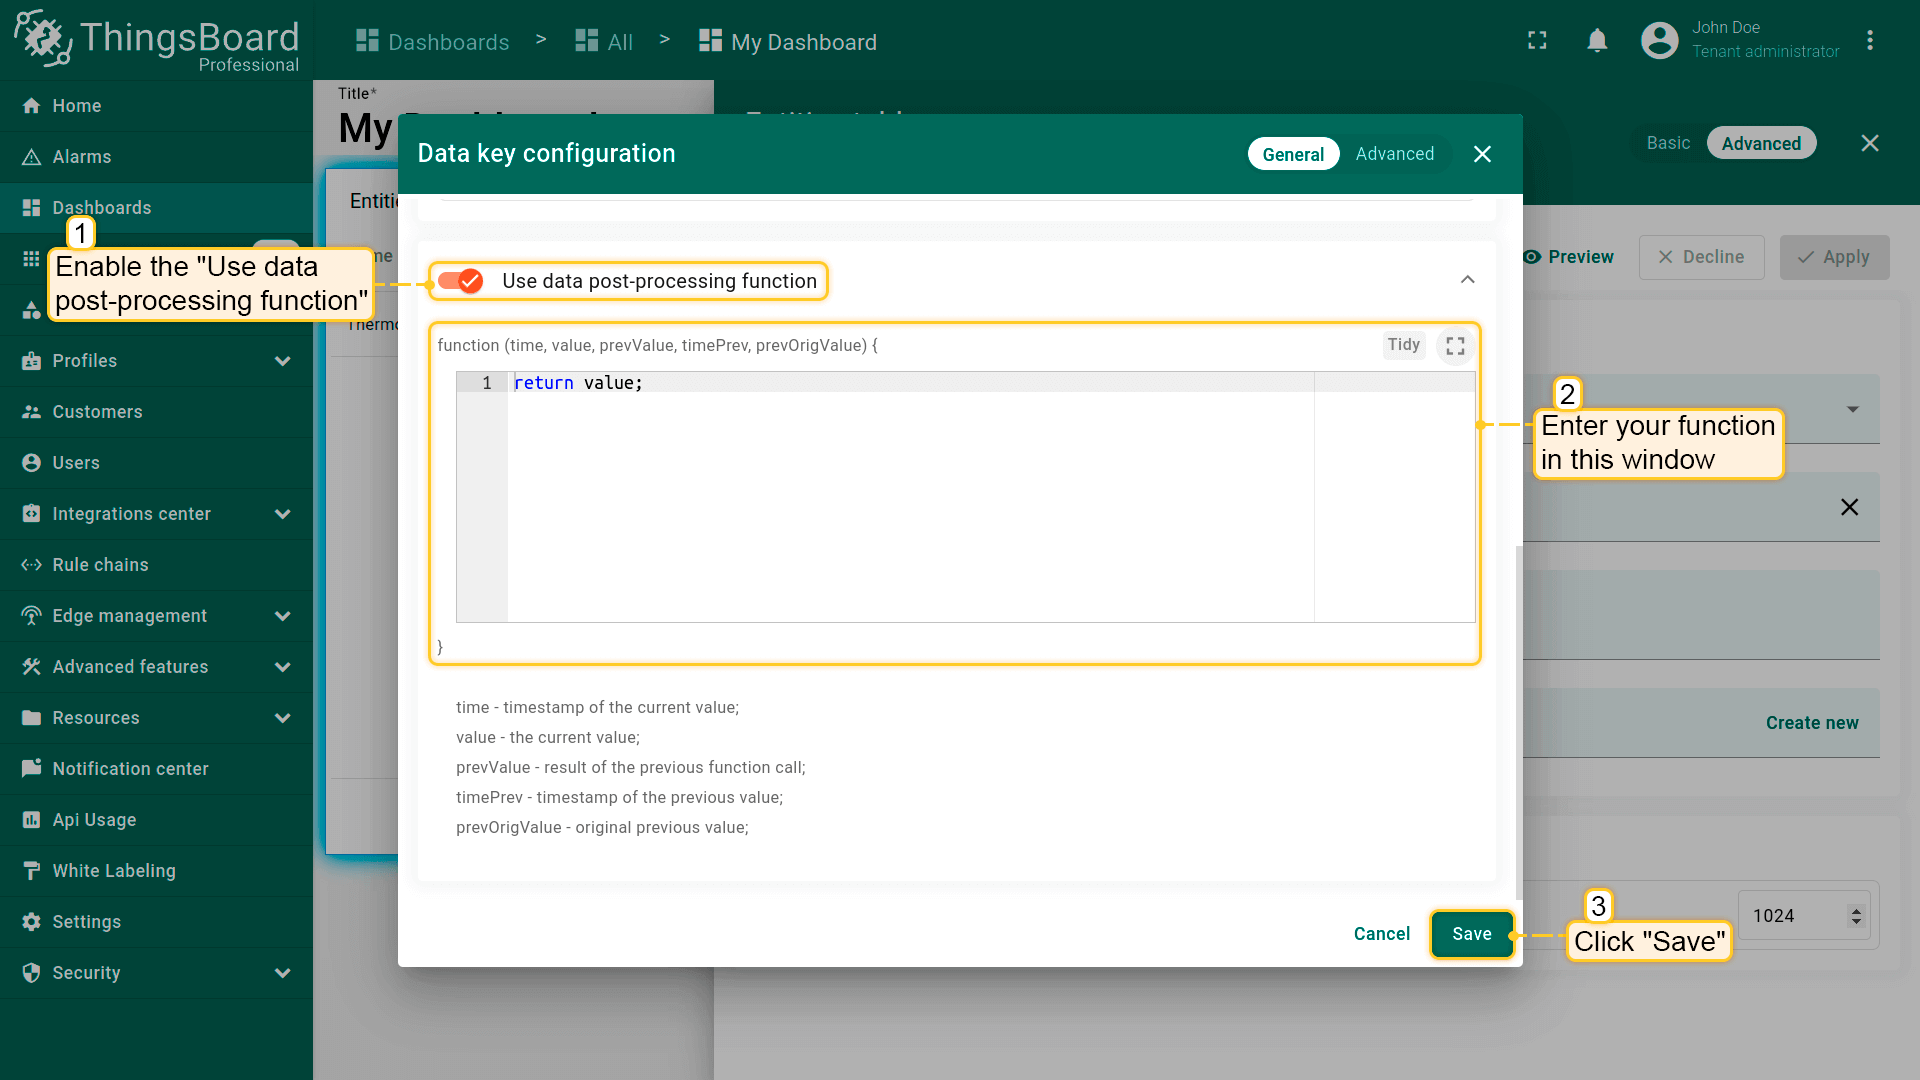Expand the Profiles menu
The width and height of the screenshot is (1920, 1080).
click(x=282, y=361)
